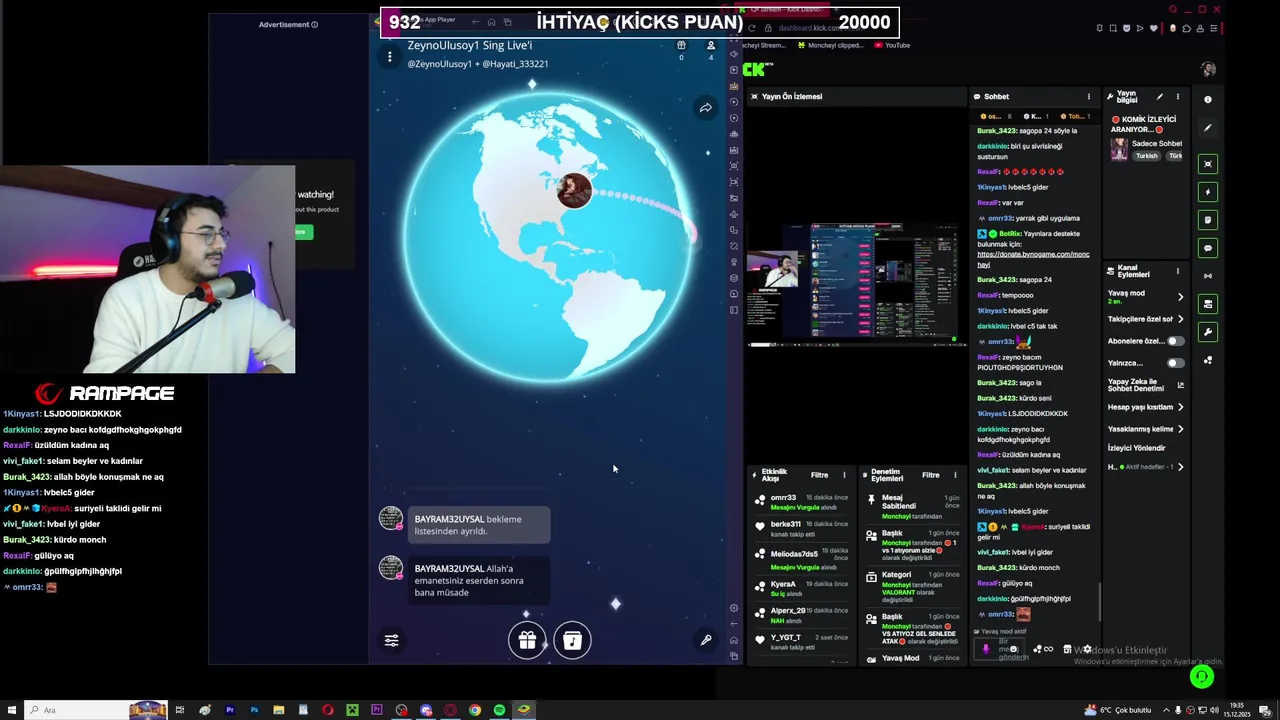Click the profile avatar in the dashboard corner
Screen dimensions: 1280x720
tap(1208, 69)
